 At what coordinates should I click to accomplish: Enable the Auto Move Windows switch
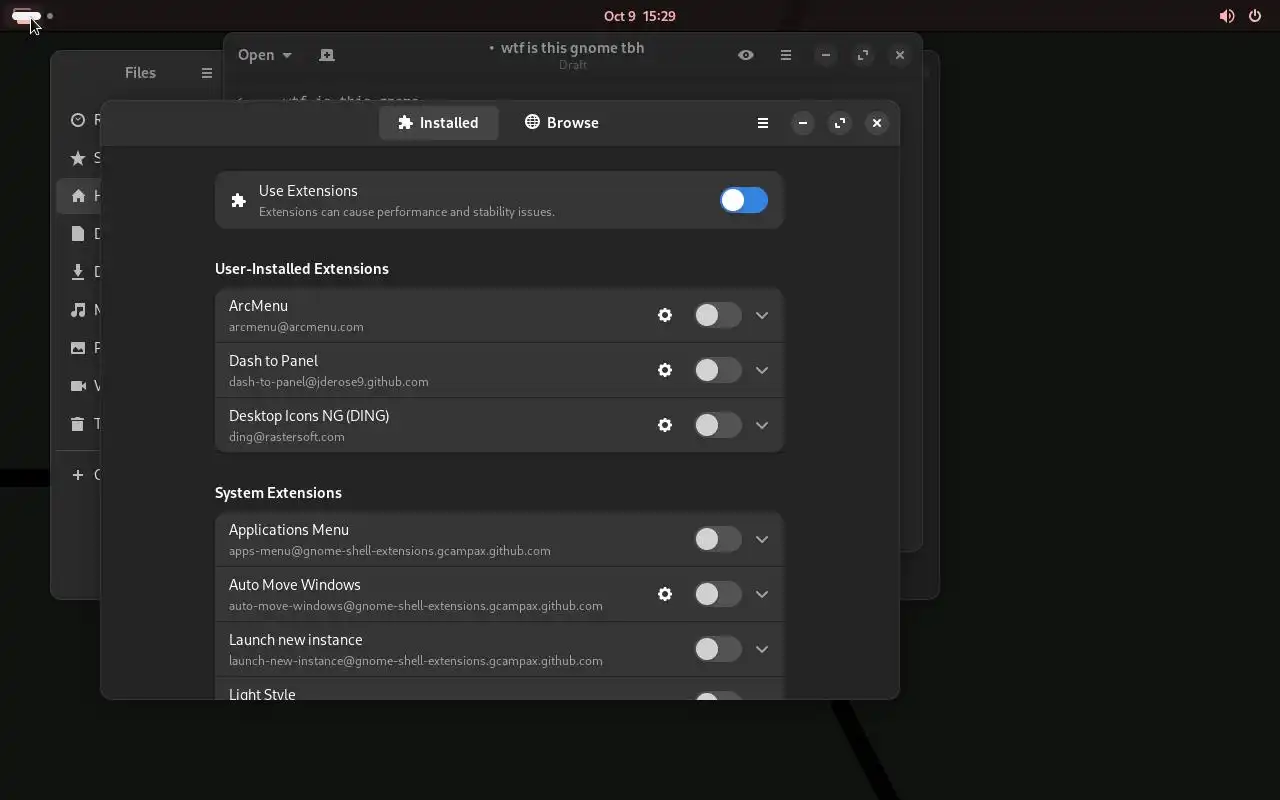(x=718, y=594)
